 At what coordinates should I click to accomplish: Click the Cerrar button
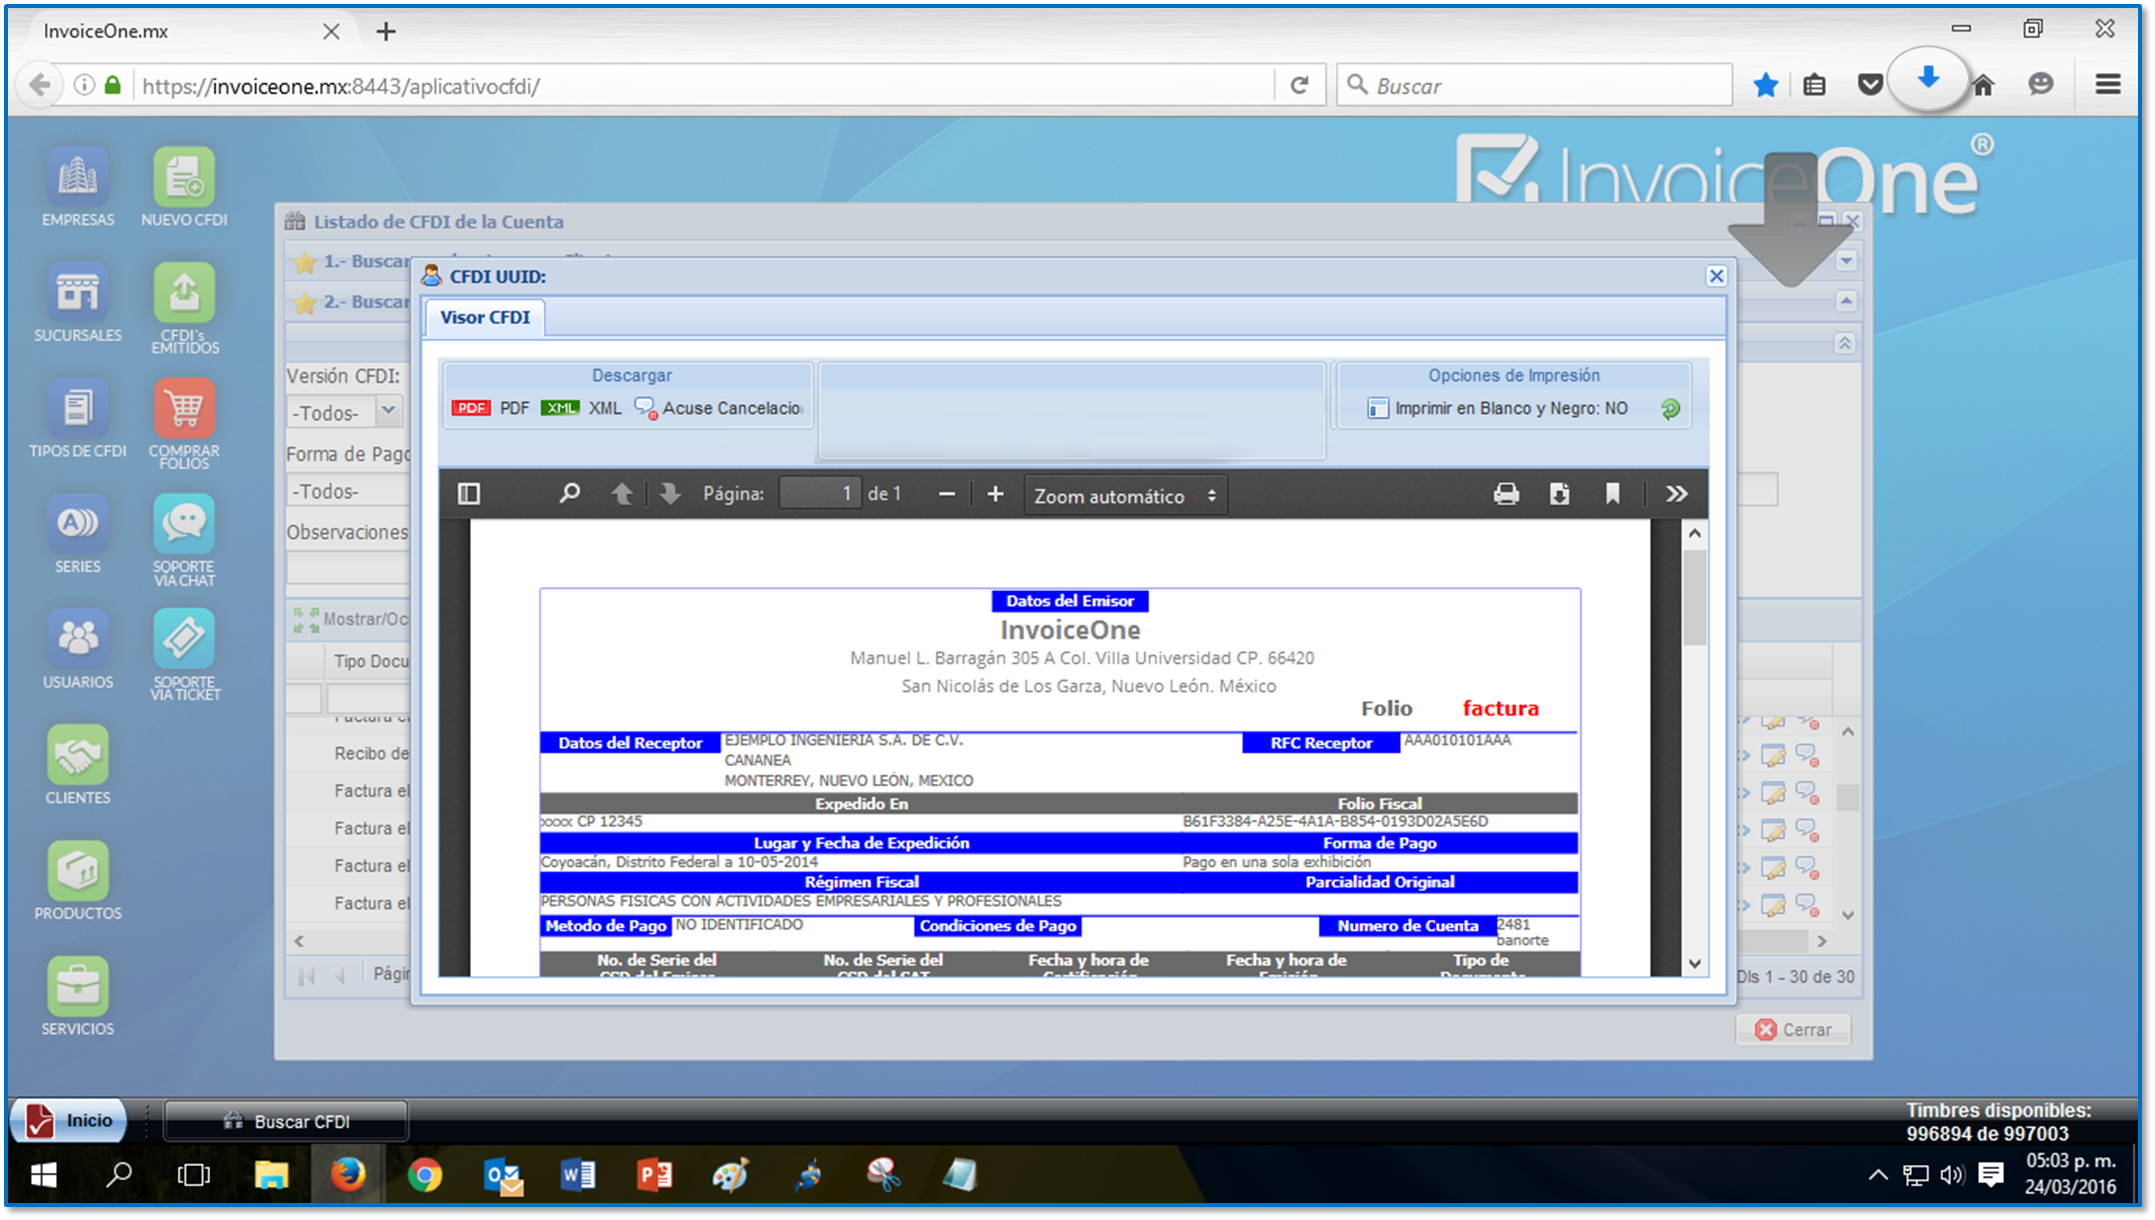tap(1794, 1029)
